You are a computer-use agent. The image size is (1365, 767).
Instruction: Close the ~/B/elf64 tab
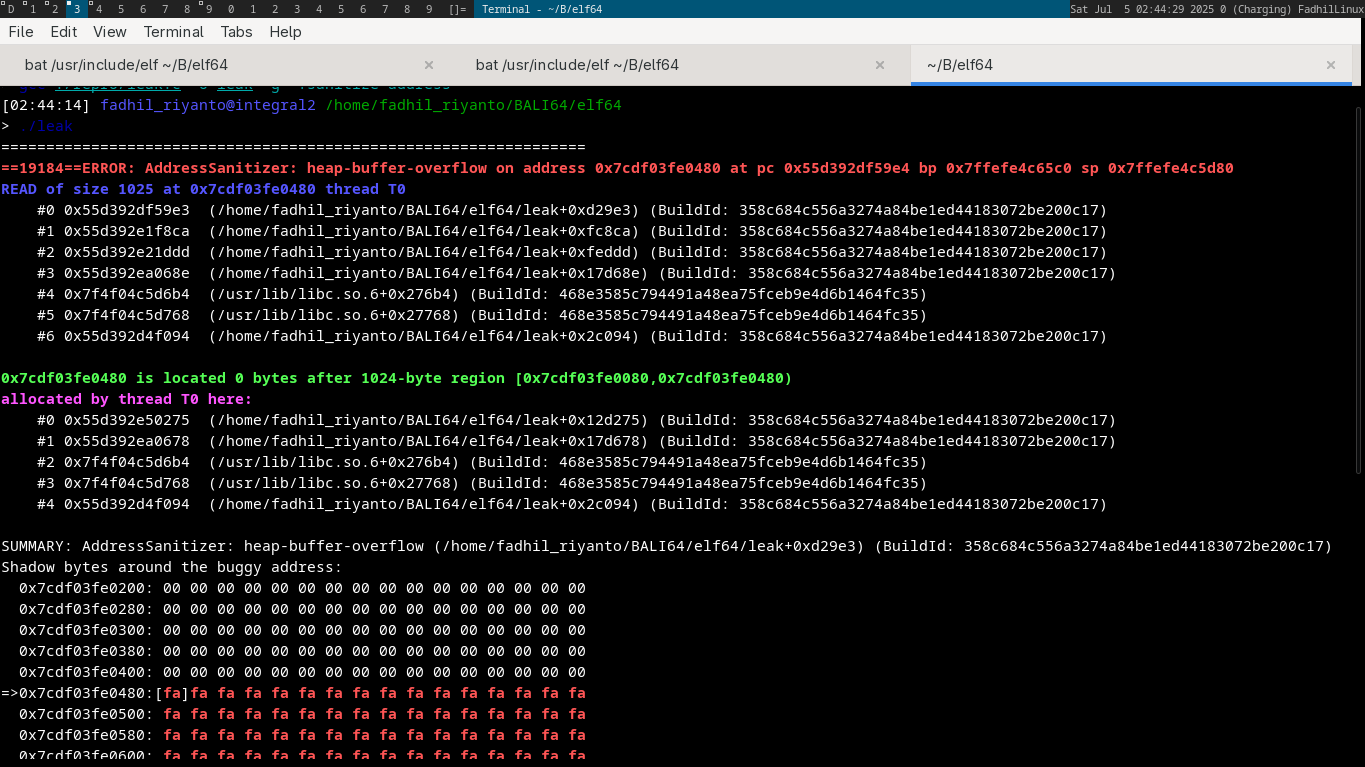coord(1331,65)
